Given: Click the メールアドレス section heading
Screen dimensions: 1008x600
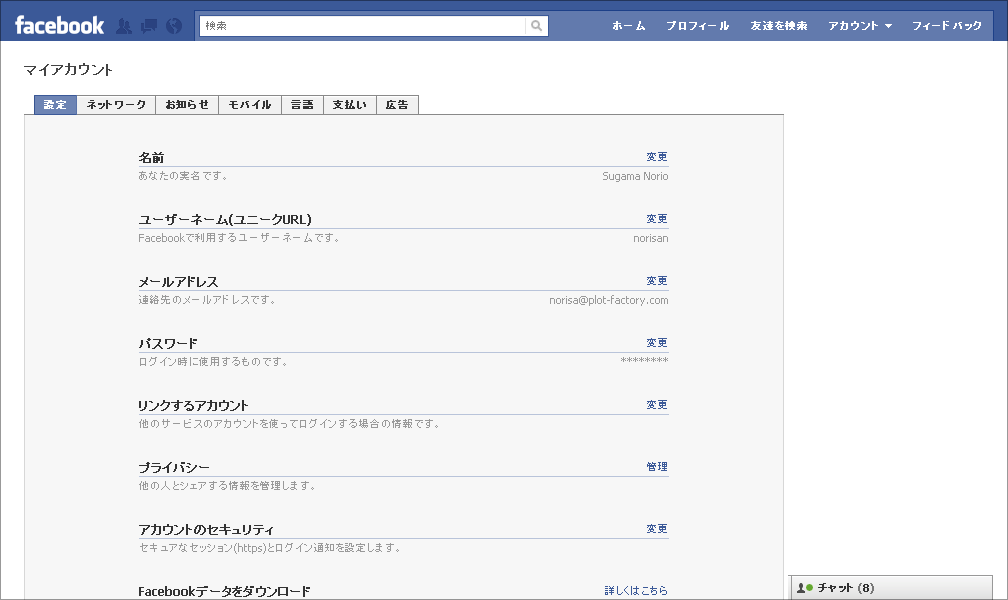Looking at the screenshot, I should [178, 282].
